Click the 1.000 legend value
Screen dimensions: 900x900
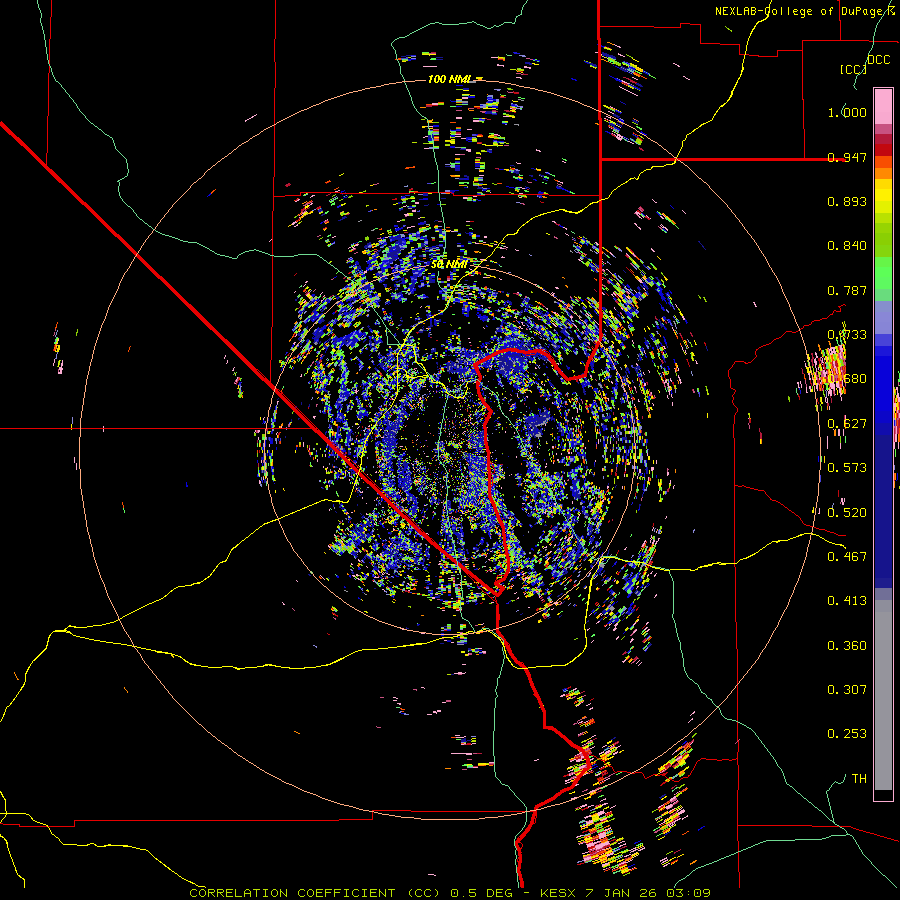[x=847, y=112]
